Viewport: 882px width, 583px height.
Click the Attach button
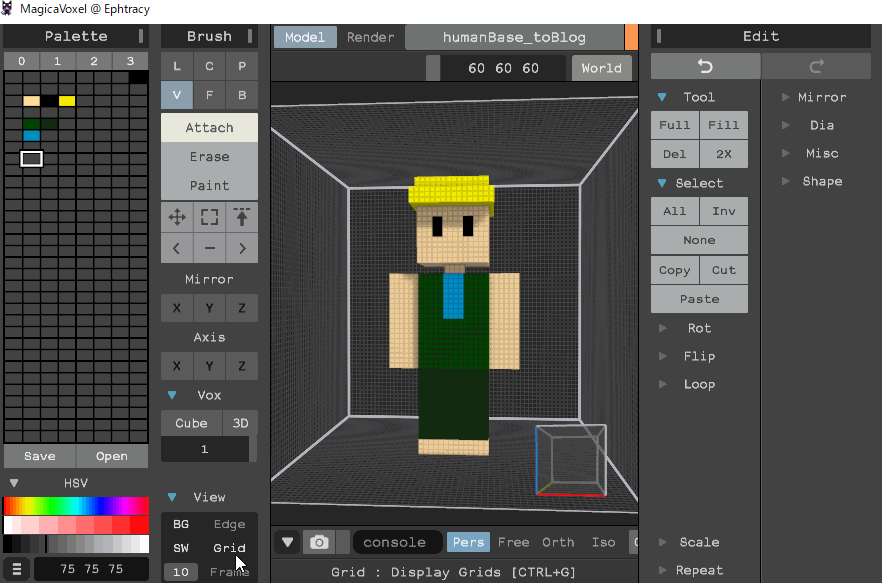[x=209, y=128]
